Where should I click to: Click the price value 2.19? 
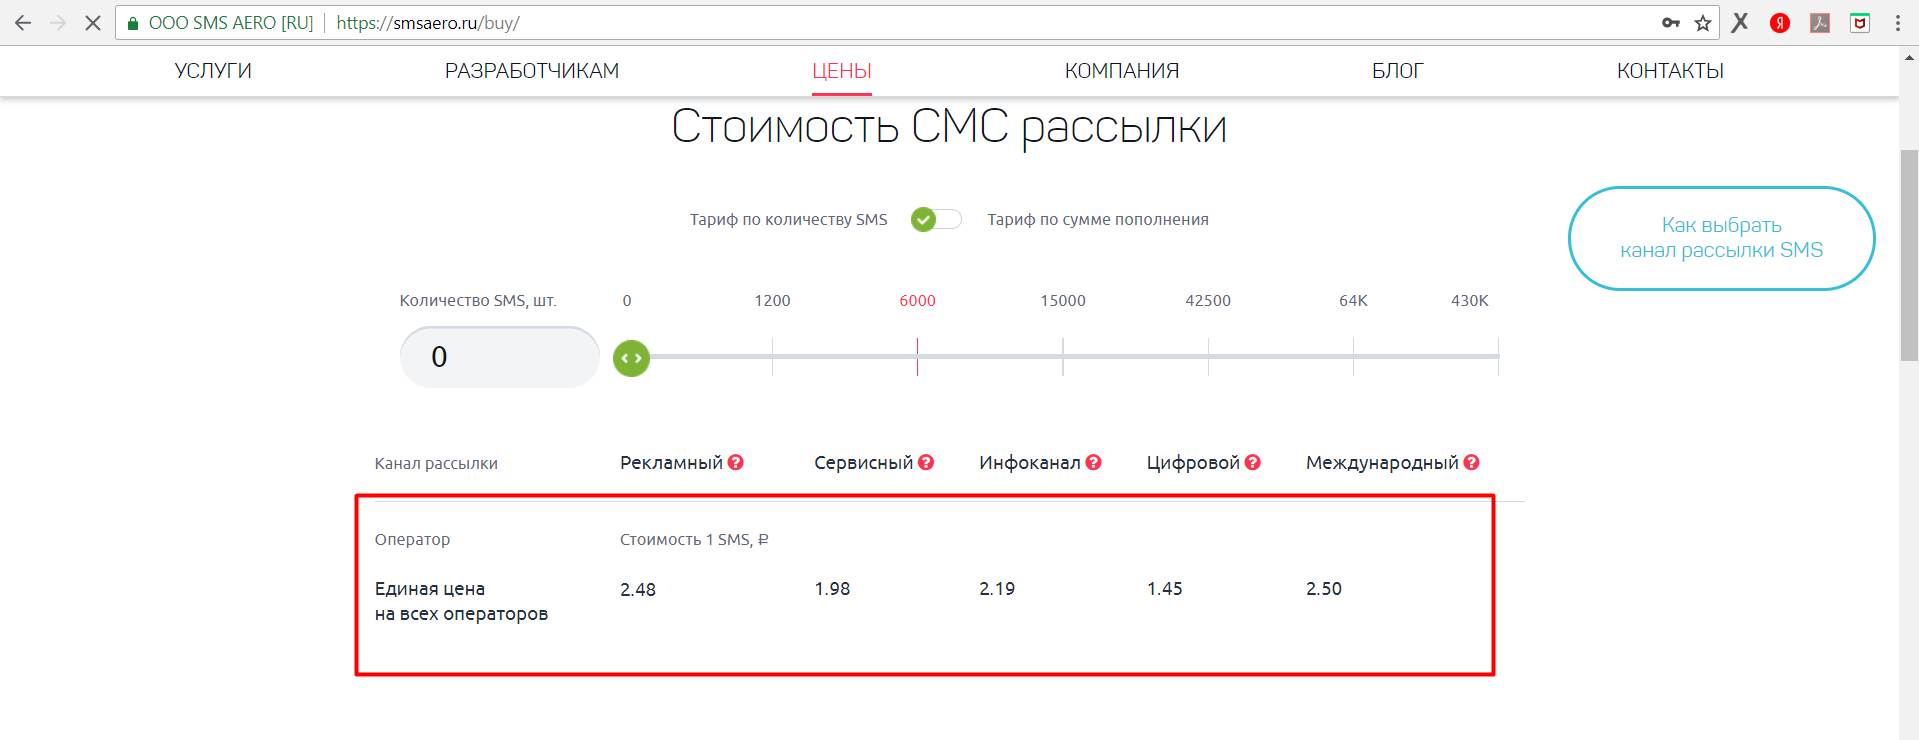point(997,589)
